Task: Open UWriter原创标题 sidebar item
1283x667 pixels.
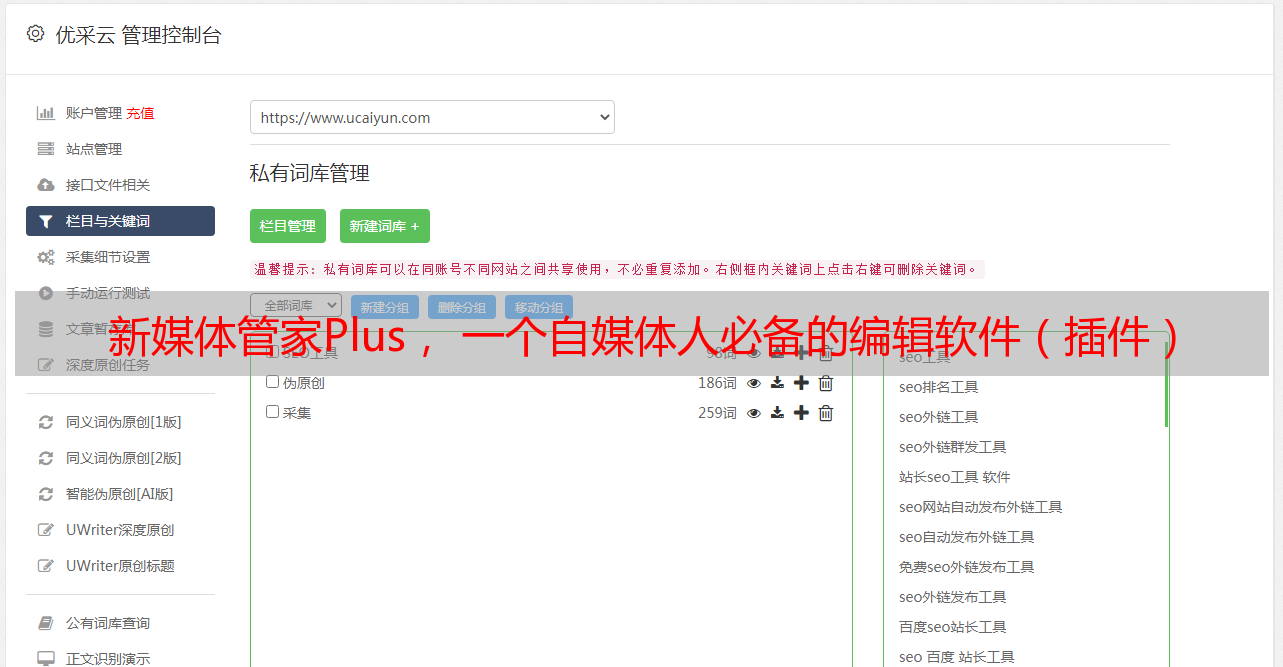Action: (x=120, y=566)
